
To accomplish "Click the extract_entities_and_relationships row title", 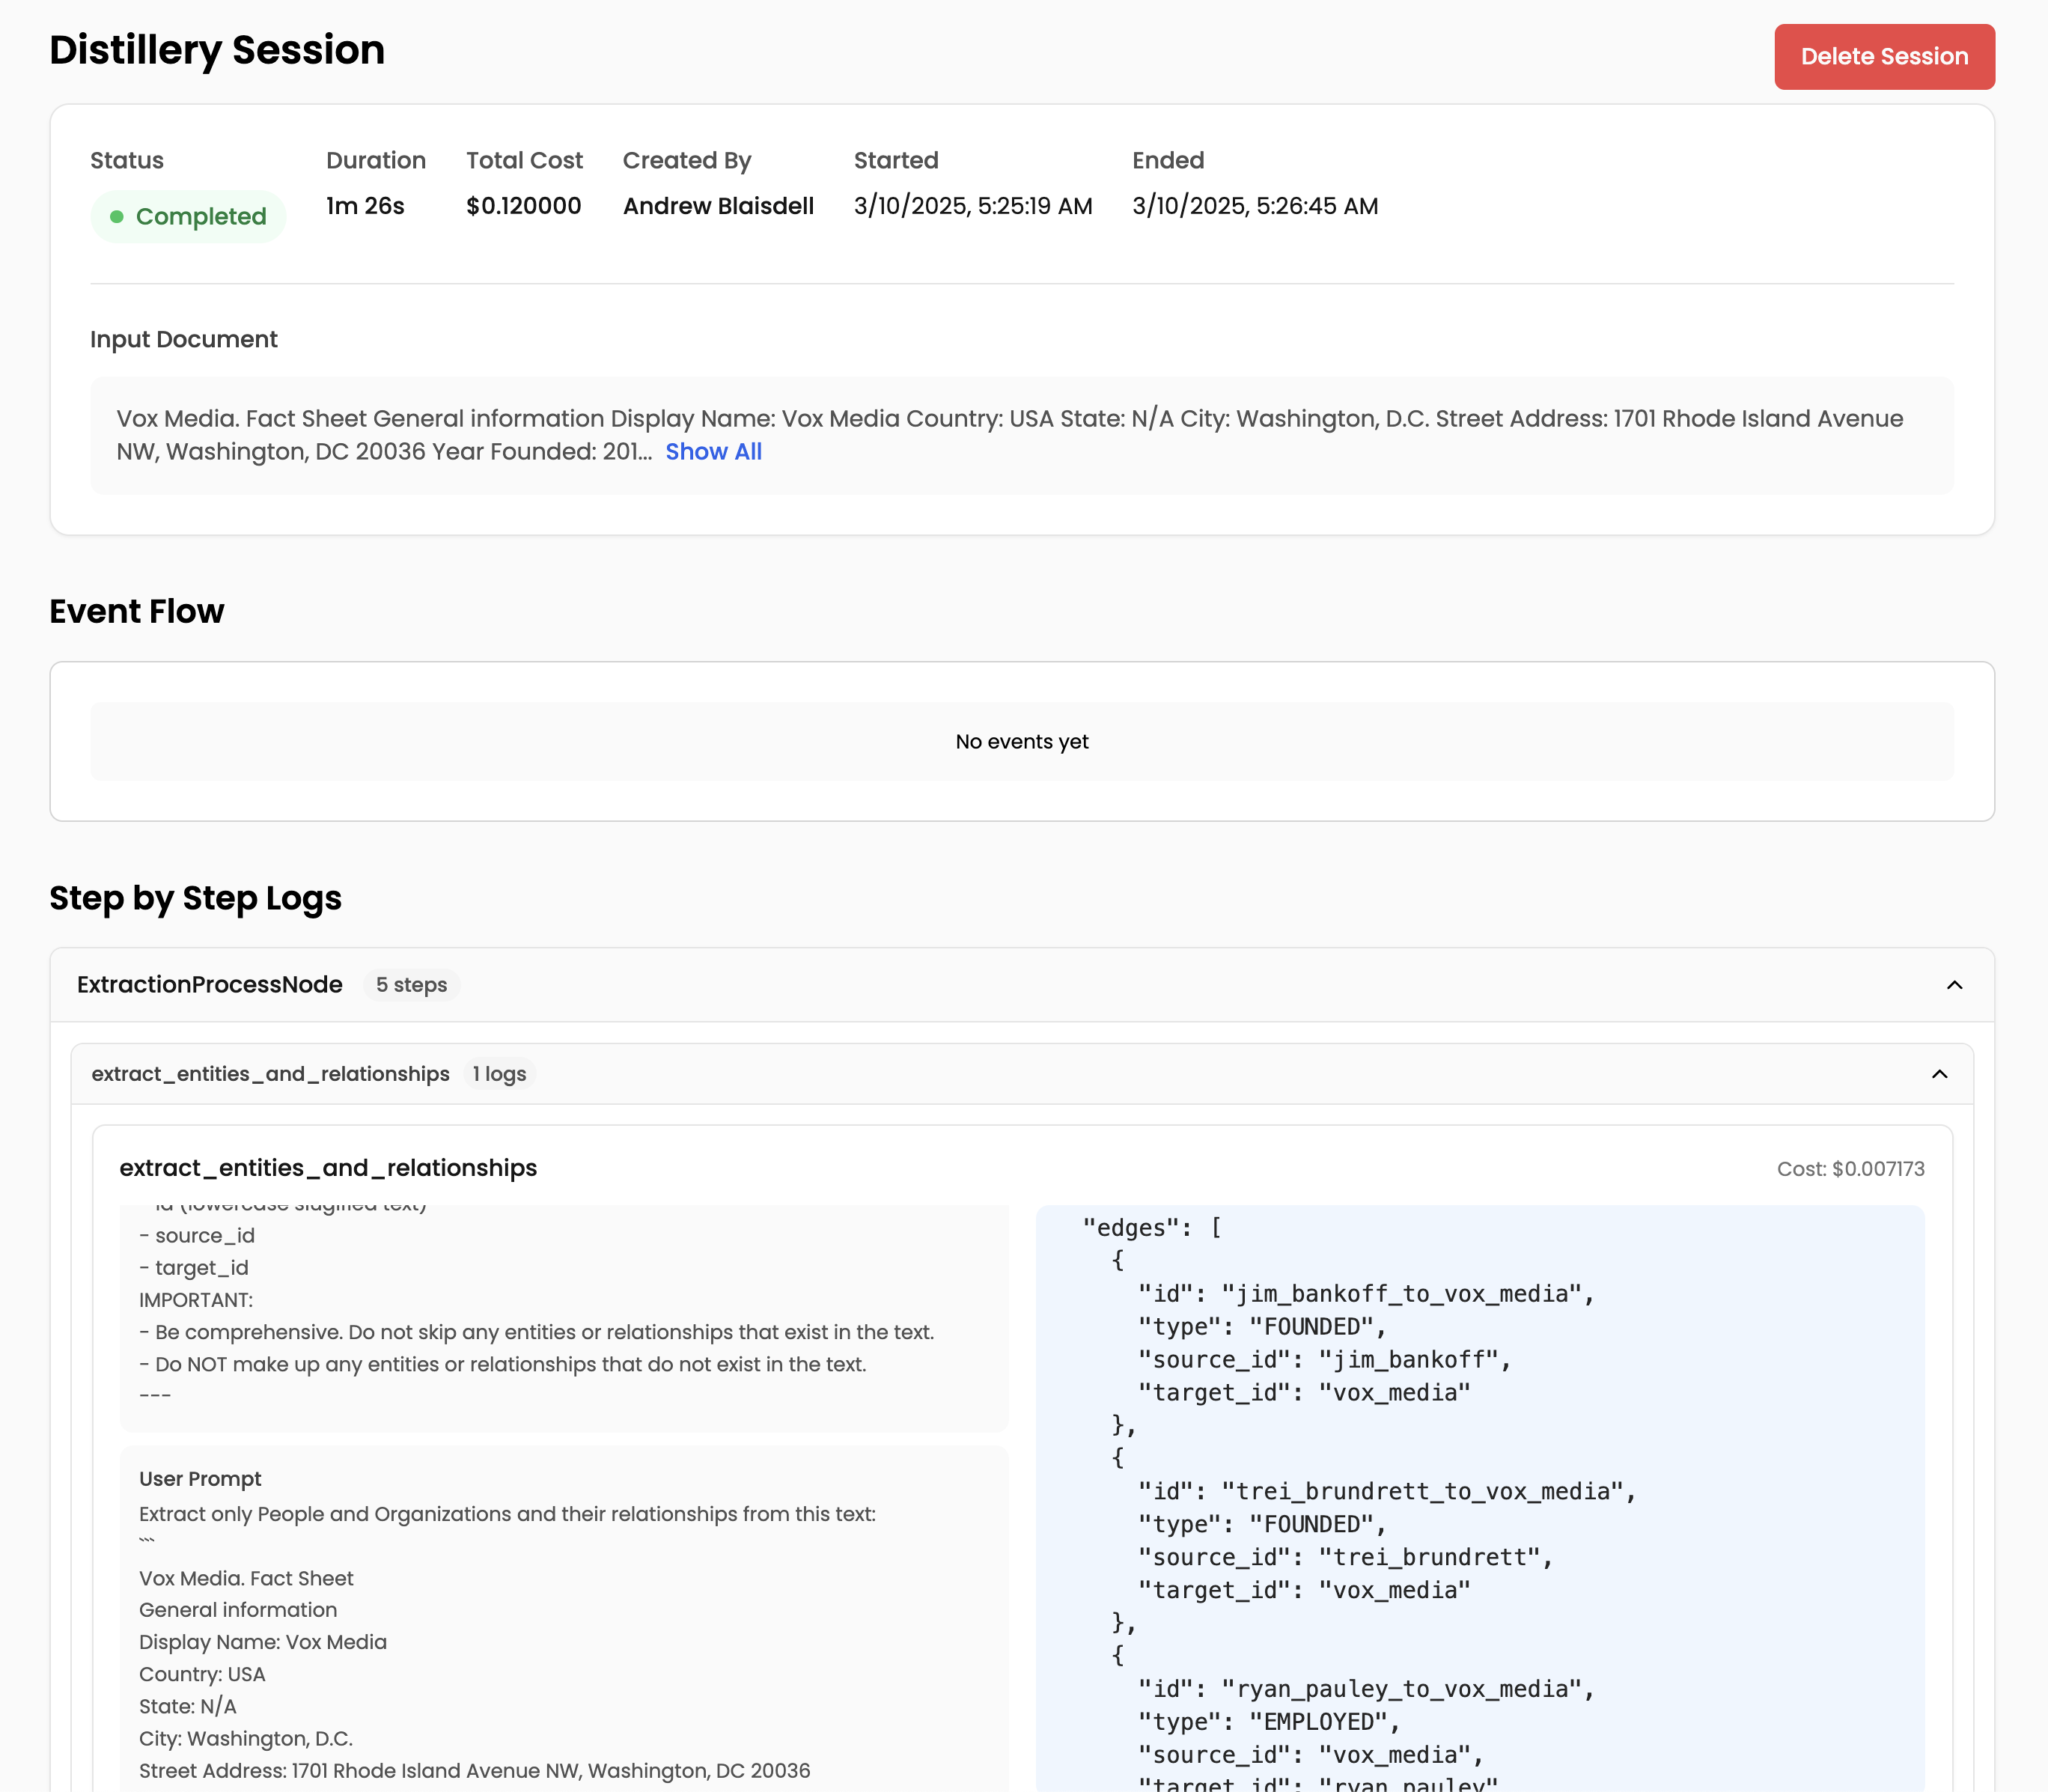I will [x=270, y=1074].
